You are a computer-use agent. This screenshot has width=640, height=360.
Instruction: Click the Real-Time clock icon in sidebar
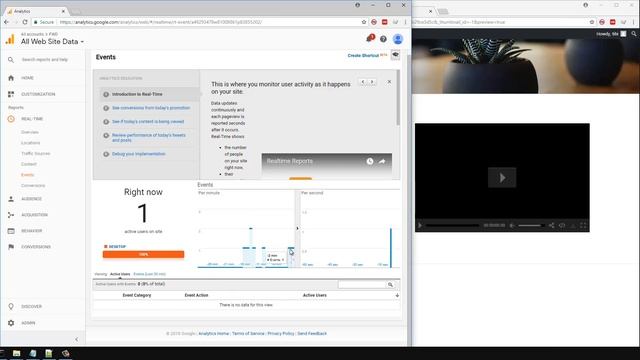[11, 119]
